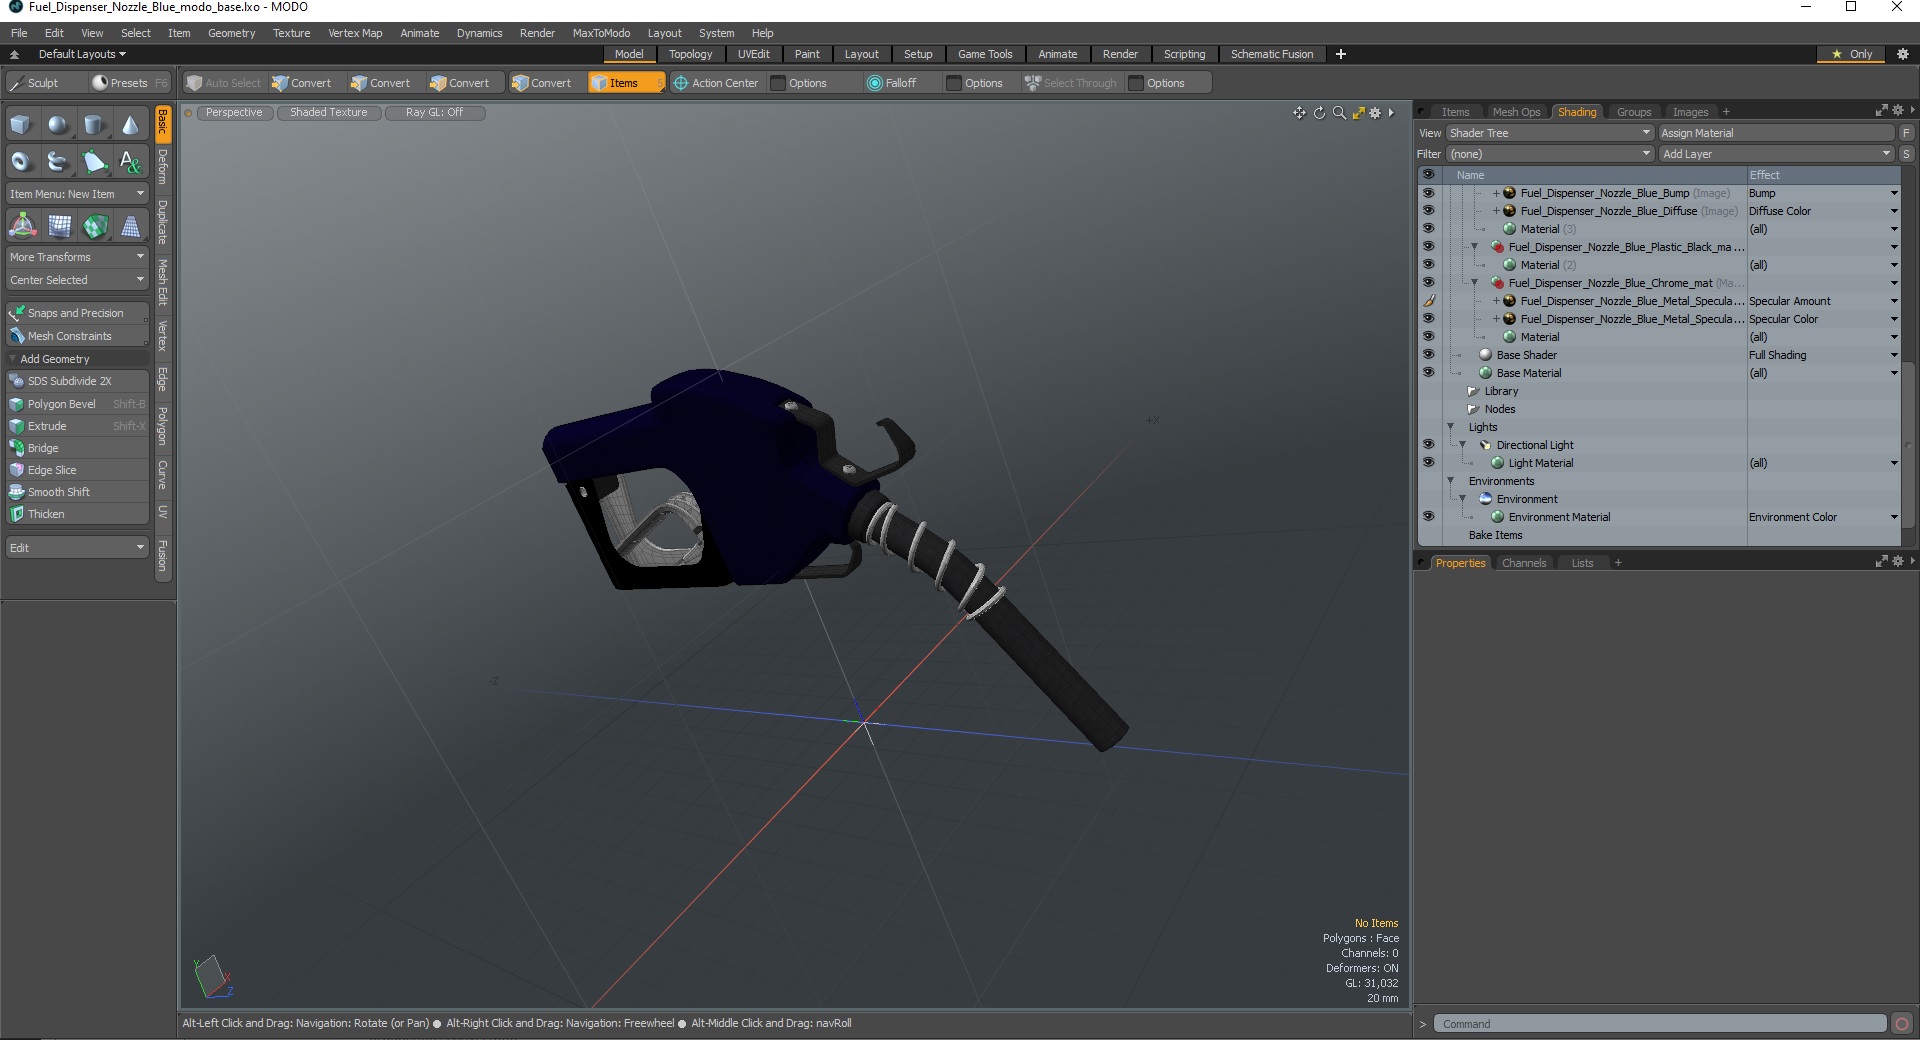1920x1040 pixels.
Task: Expand the More Transforms dropdown
Action: tap(77, 257)
